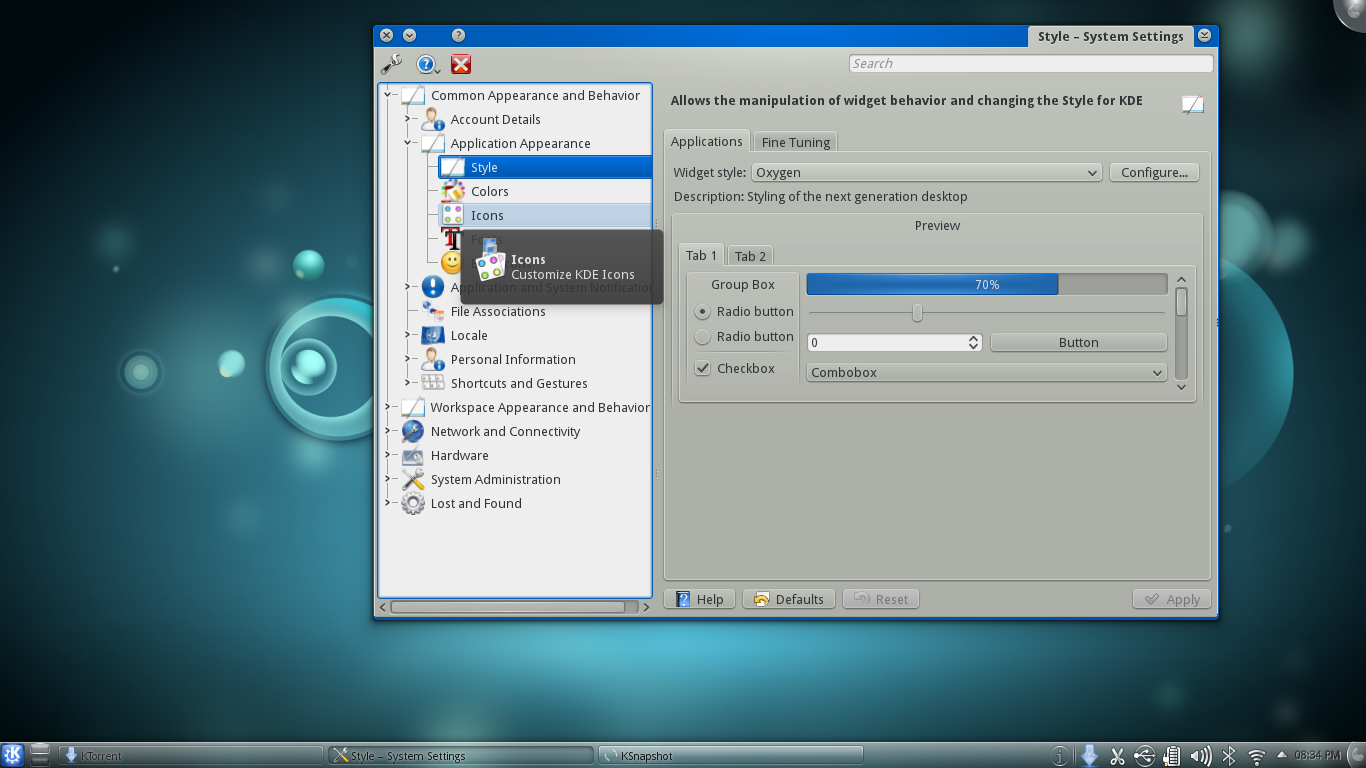Click the preview Button widget
Image resolution: width=1366 pixels, height=768 pixels.
pos(1078,342)
